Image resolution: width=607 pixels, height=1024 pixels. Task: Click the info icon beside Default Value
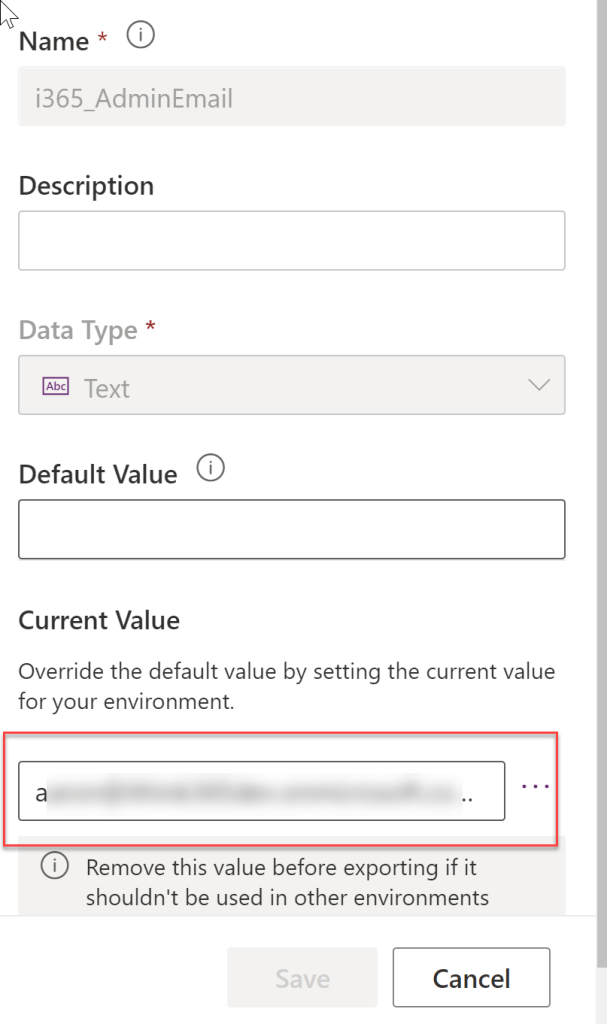[211, 468]
